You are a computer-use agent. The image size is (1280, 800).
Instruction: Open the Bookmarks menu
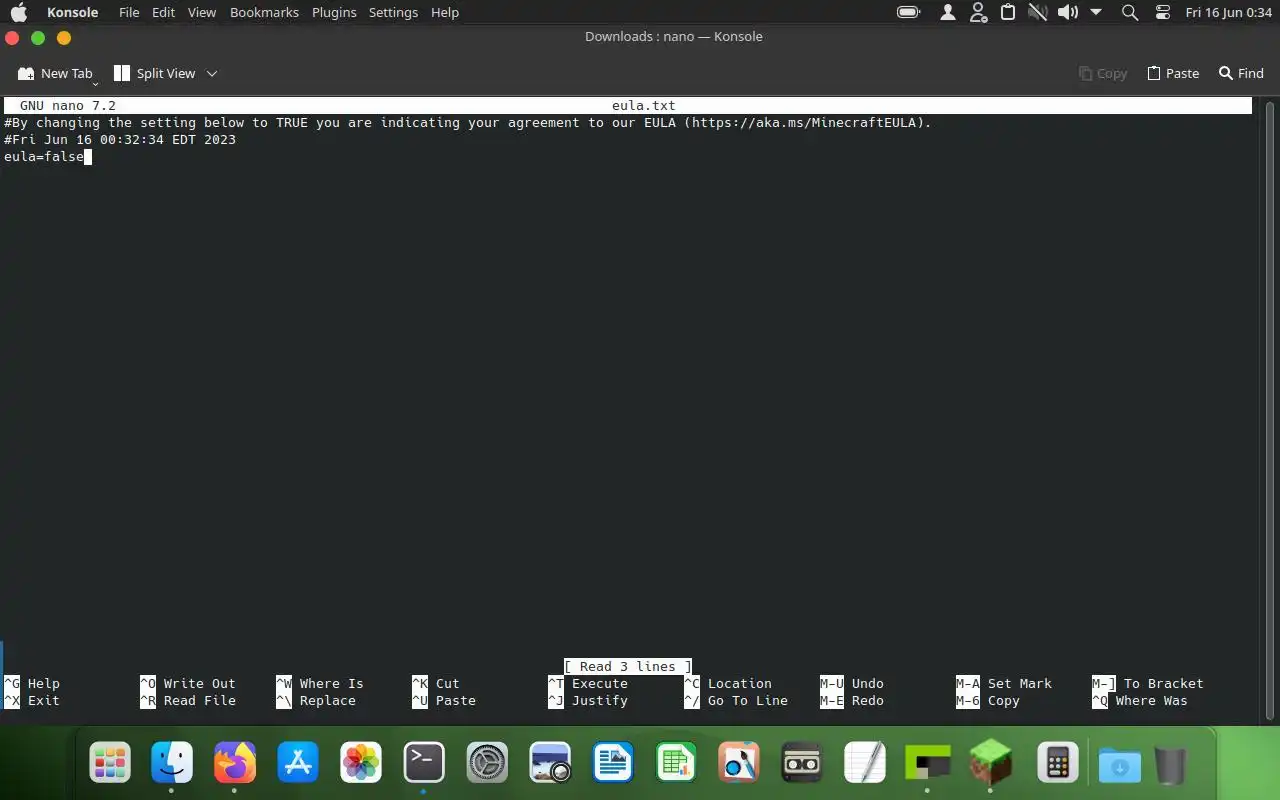click(x=264, y=12)
